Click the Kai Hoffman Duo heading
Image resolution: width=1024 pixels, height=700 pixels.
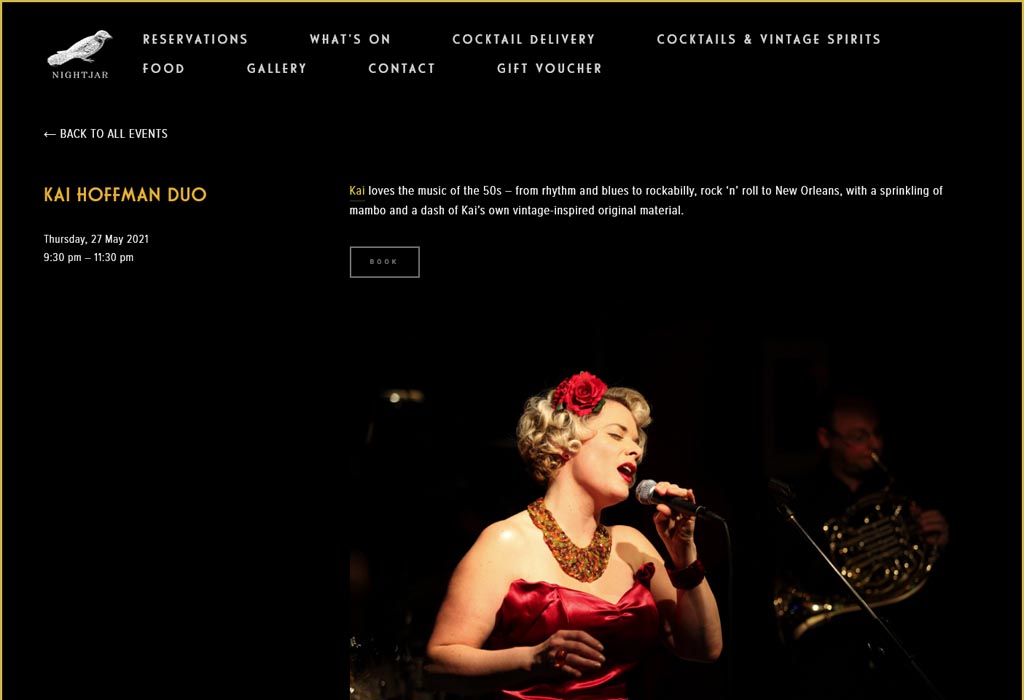pyautogui.click(x=125, y=195)
